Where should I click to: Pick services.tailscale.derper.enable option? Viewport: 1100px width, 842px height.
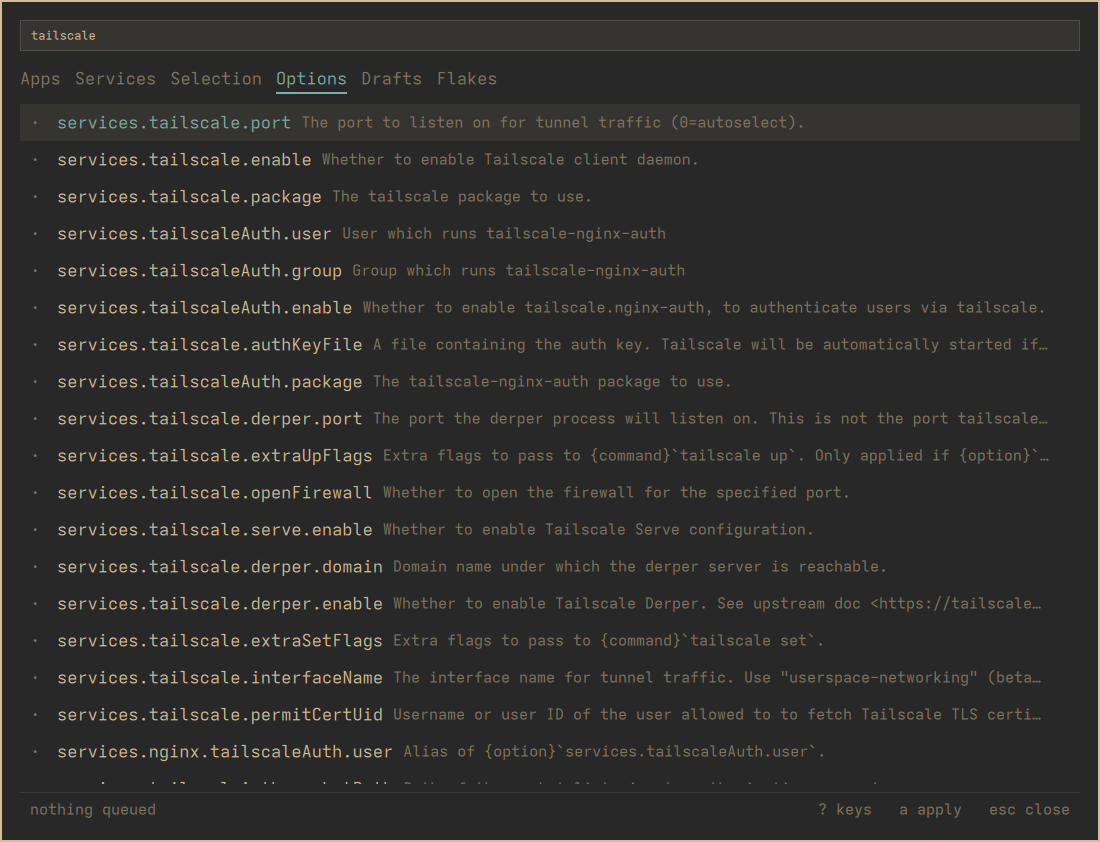(x=549, y=603)
